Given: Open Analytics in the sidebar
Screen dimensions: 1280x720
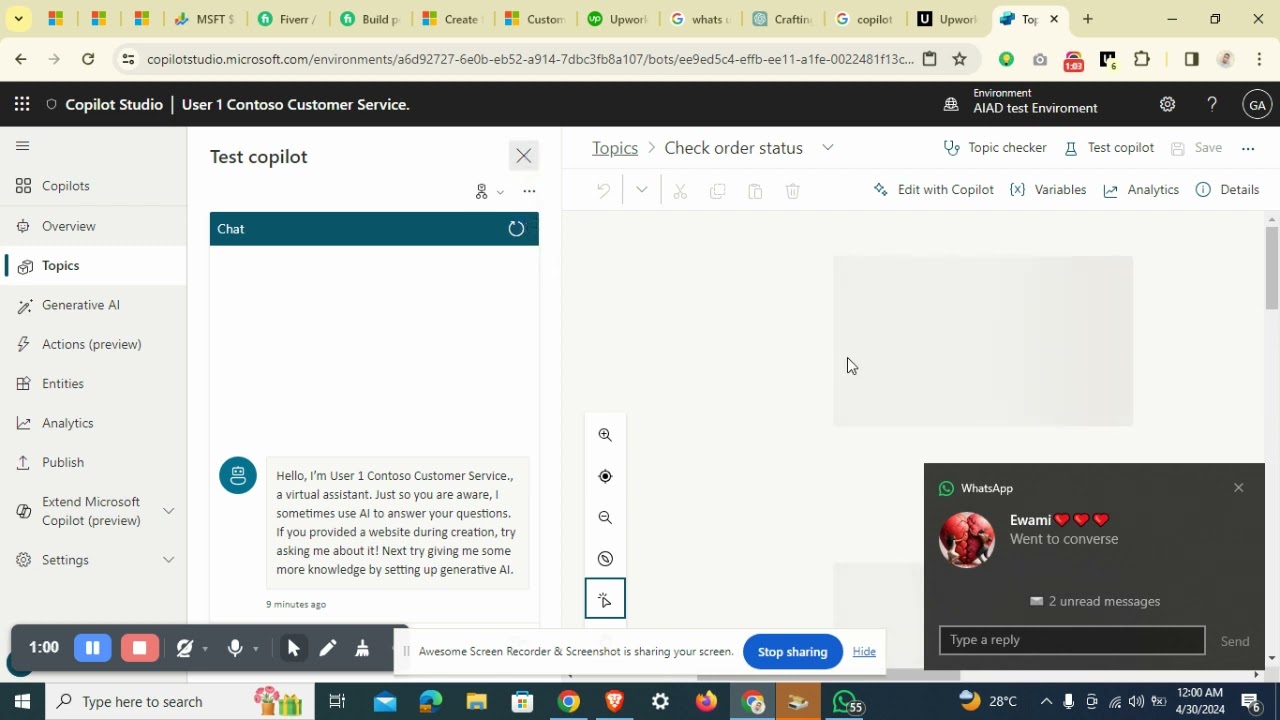Looking at the screenshot, I should (93, 423).
